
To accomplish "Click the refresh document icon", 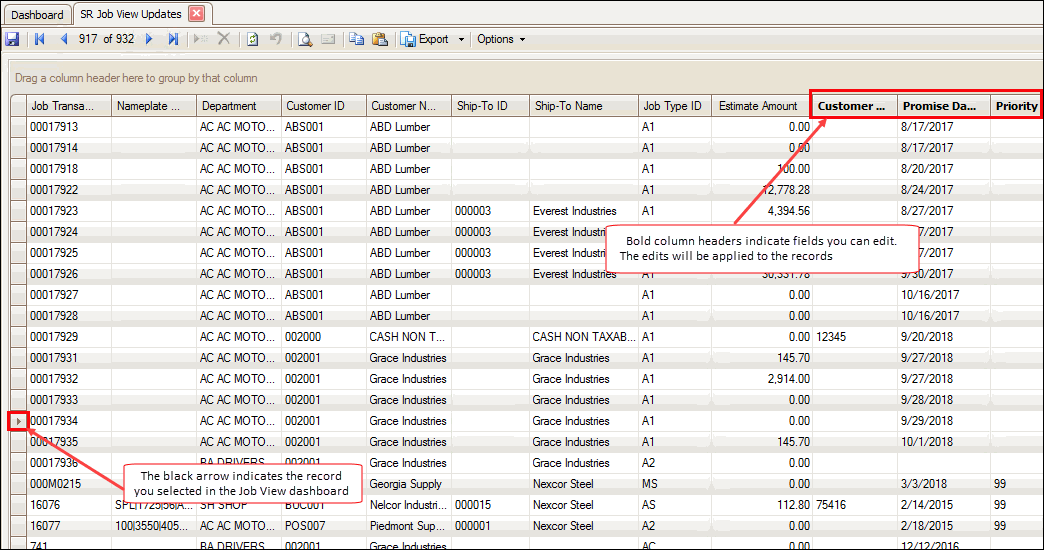I will tap(252, 39).
